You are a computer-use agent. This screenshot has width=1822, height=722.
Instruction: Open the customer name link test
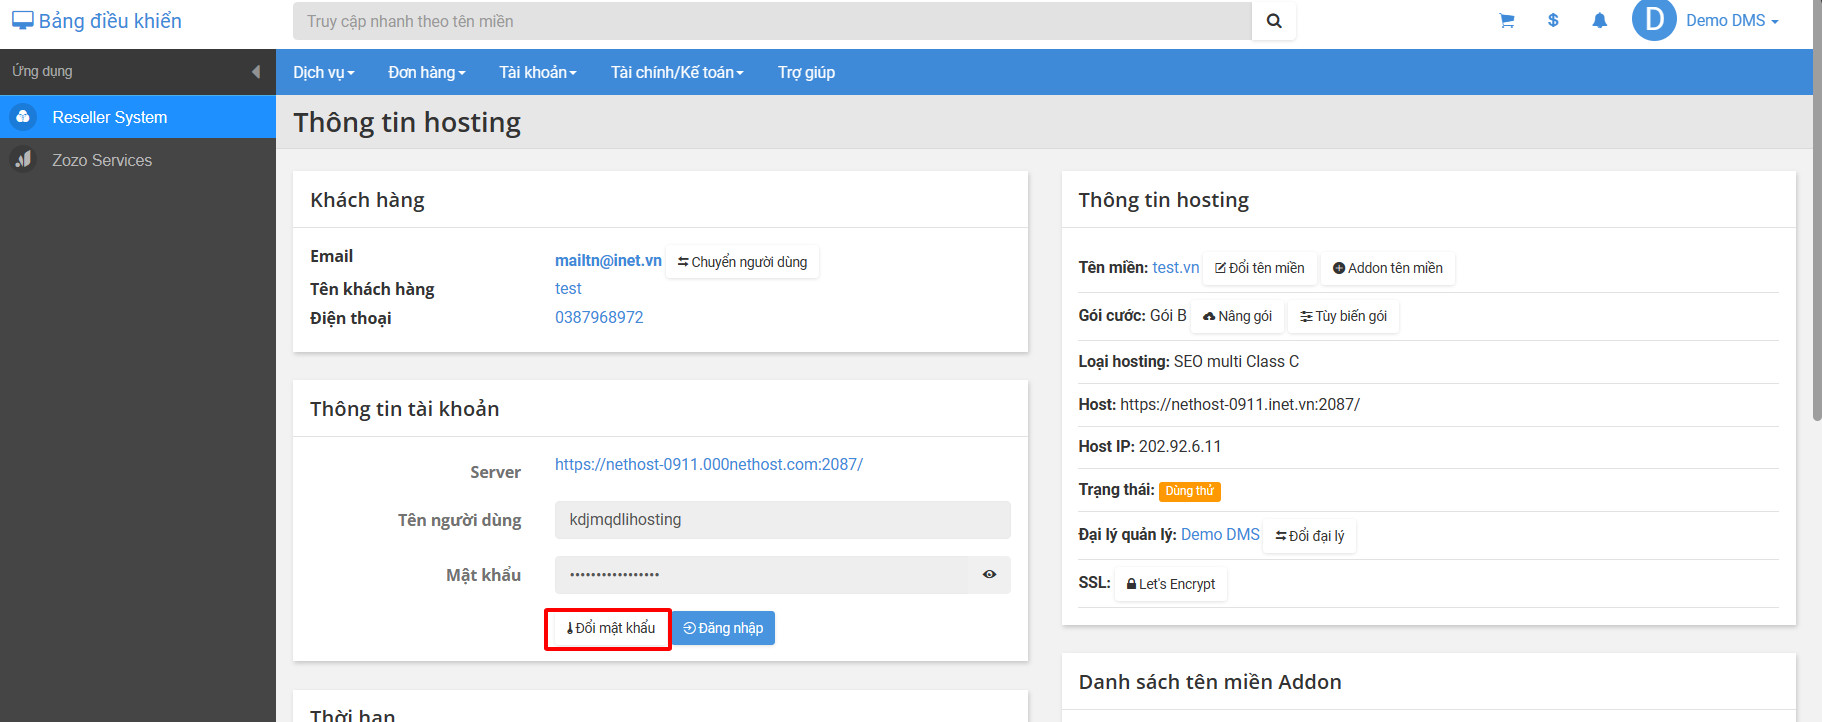(568, 288)
